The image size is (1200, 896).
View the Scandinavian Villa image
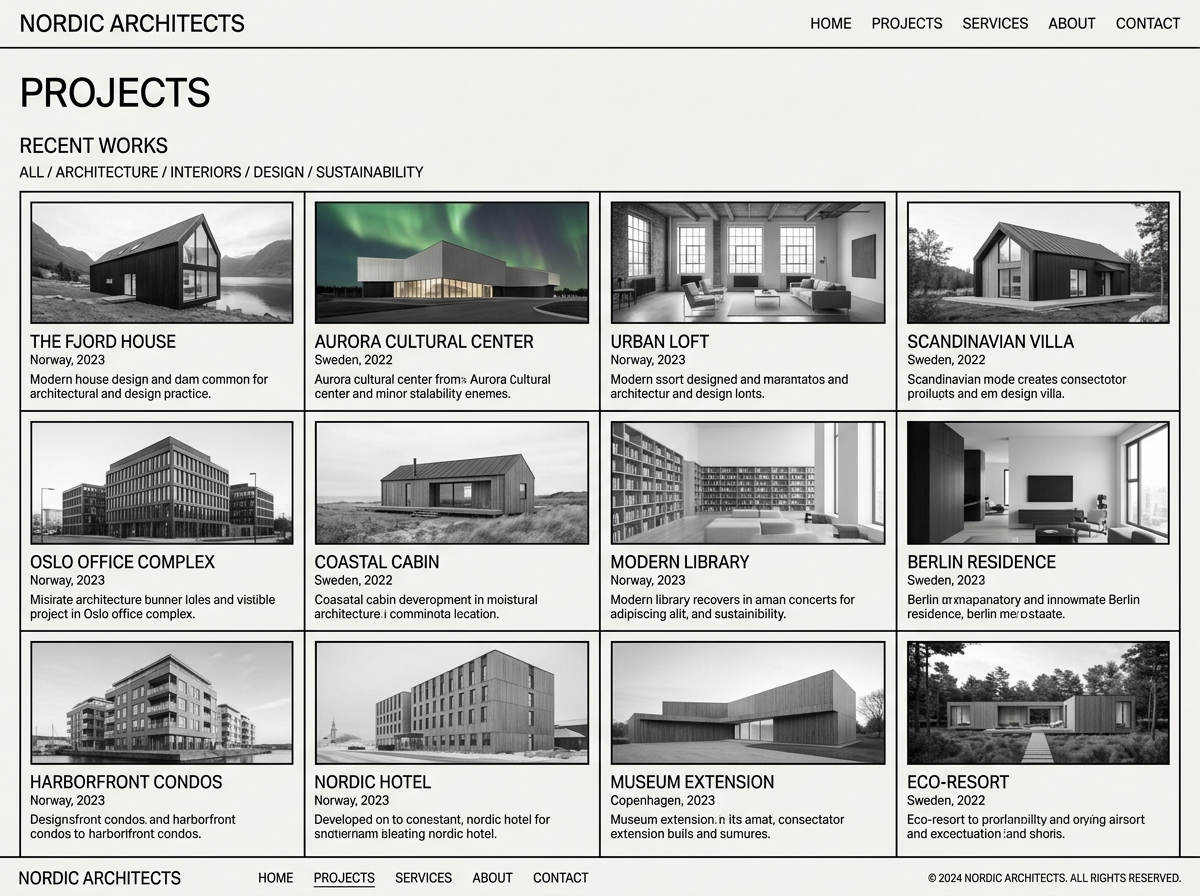1038,262
